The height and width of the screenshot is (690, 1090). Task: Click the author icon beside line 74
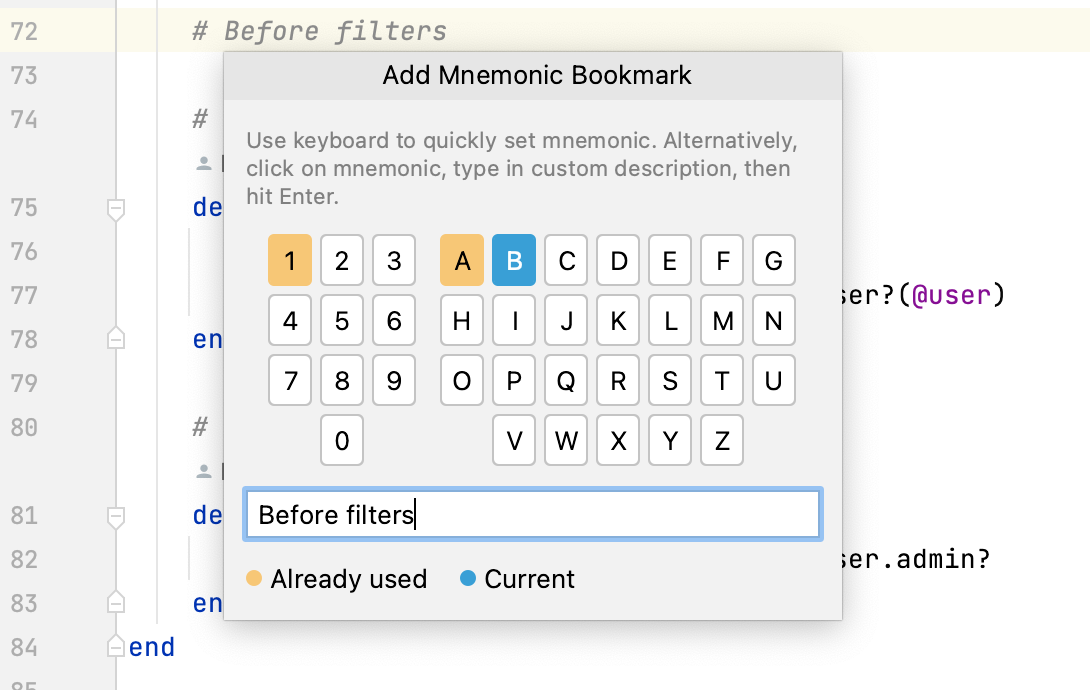click(203, 163)
